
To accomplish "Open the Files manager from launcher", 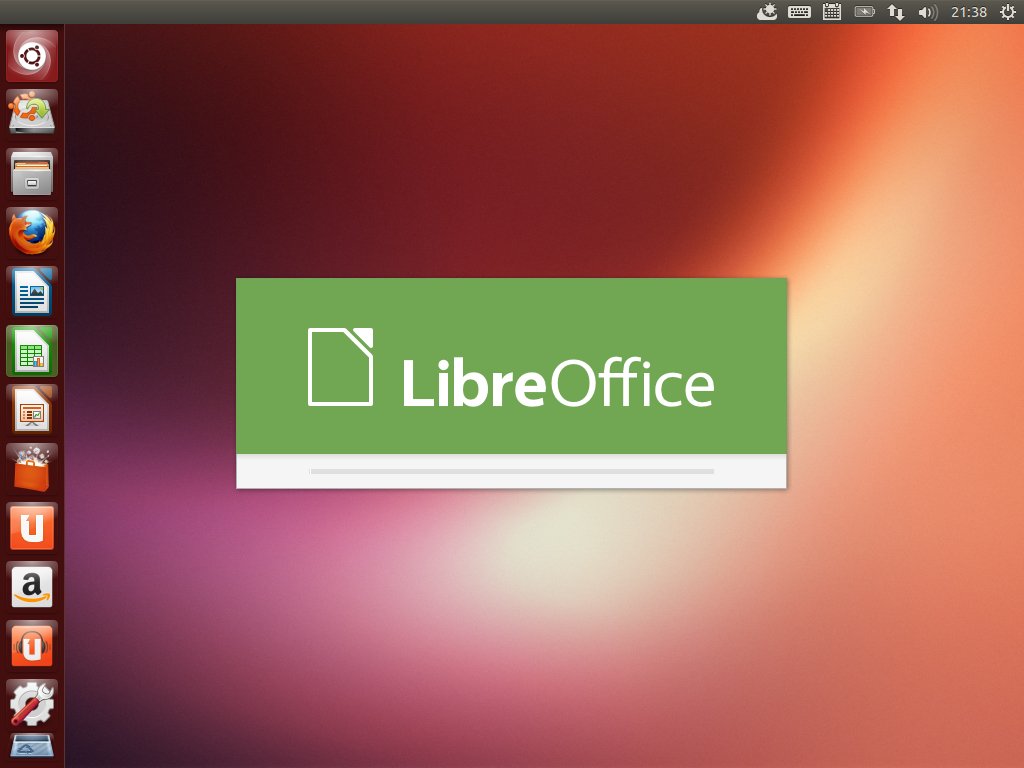I will coord(32,173).
